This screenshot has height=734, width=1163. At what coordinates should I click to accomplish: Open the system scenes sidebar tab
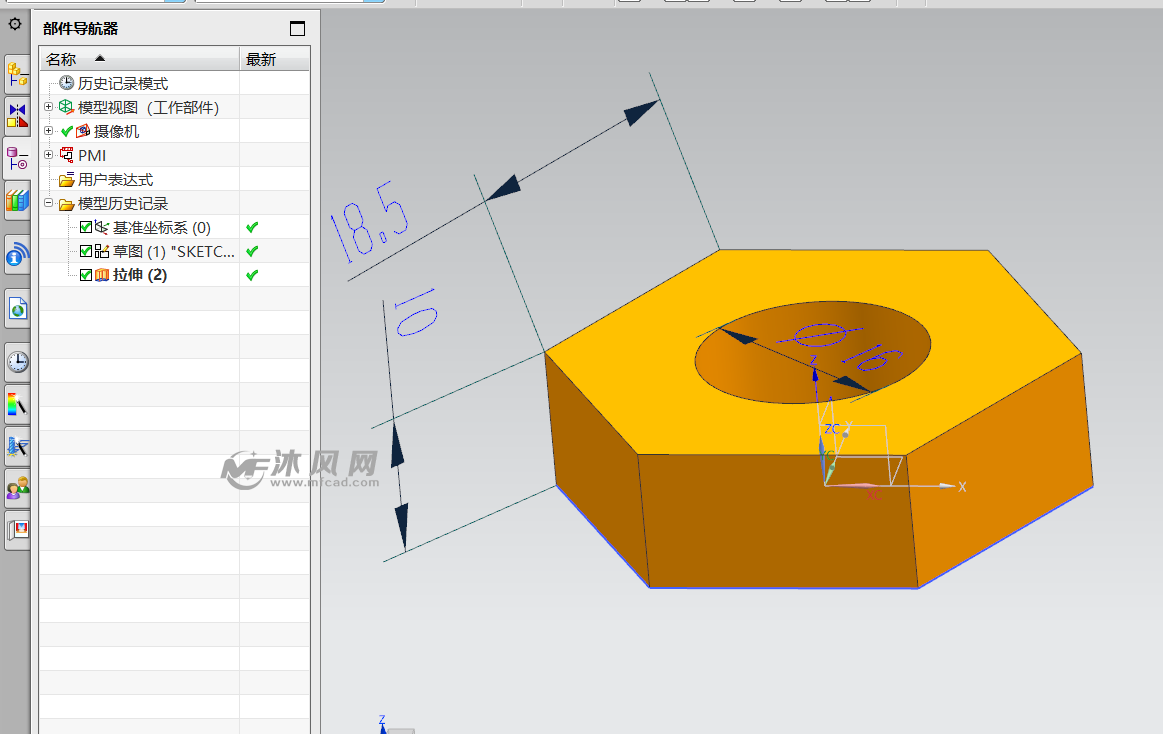(17, 530)
